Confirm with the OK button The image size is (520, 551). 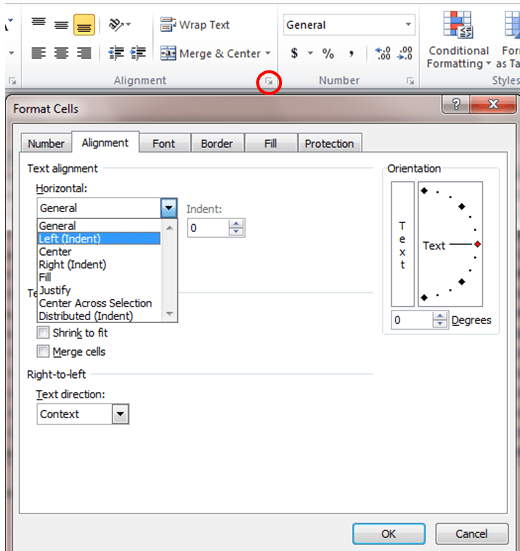[389, 534]
